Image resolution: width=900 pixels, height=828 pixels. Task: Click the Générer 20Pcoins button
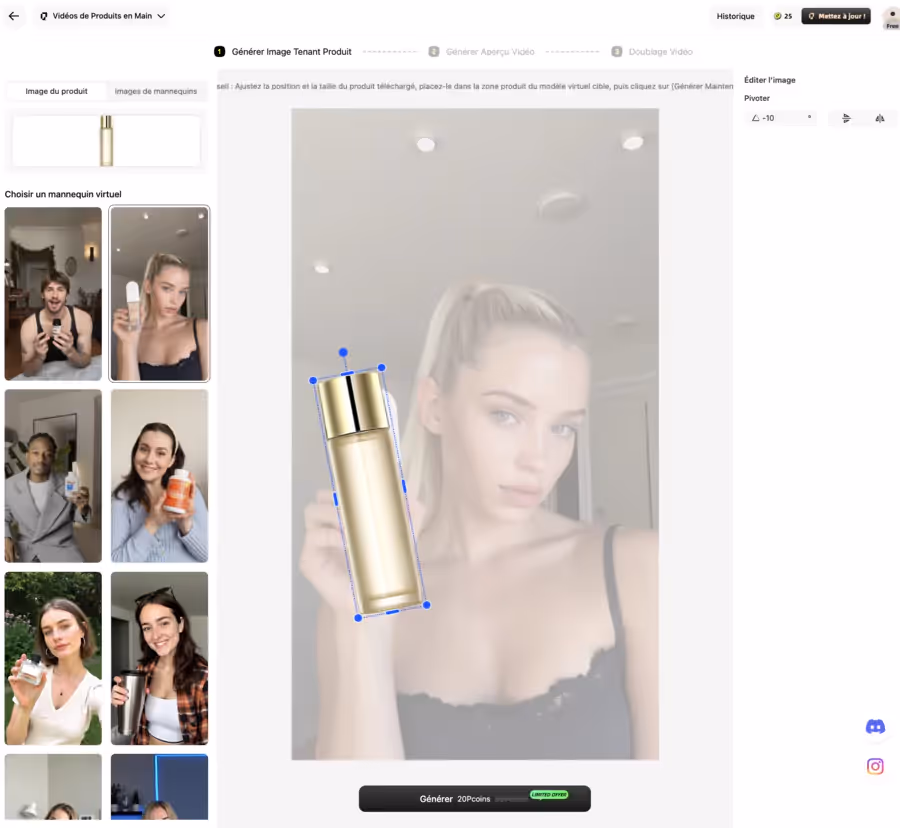[475, 799]
